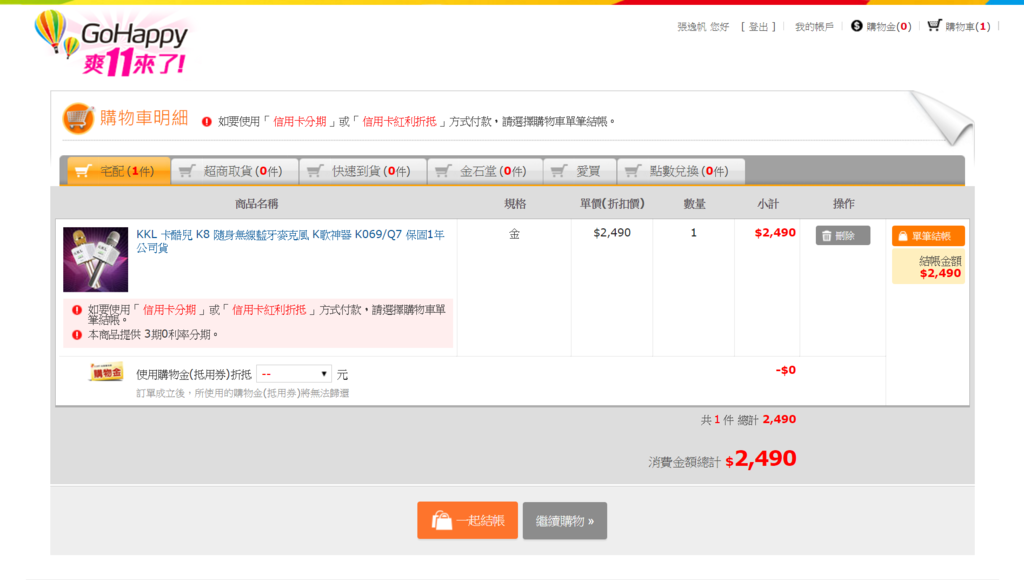Click the red subtotal $2,490 in 小計 column
This screenshot has height=580, width=1024.
pos(775,233)
